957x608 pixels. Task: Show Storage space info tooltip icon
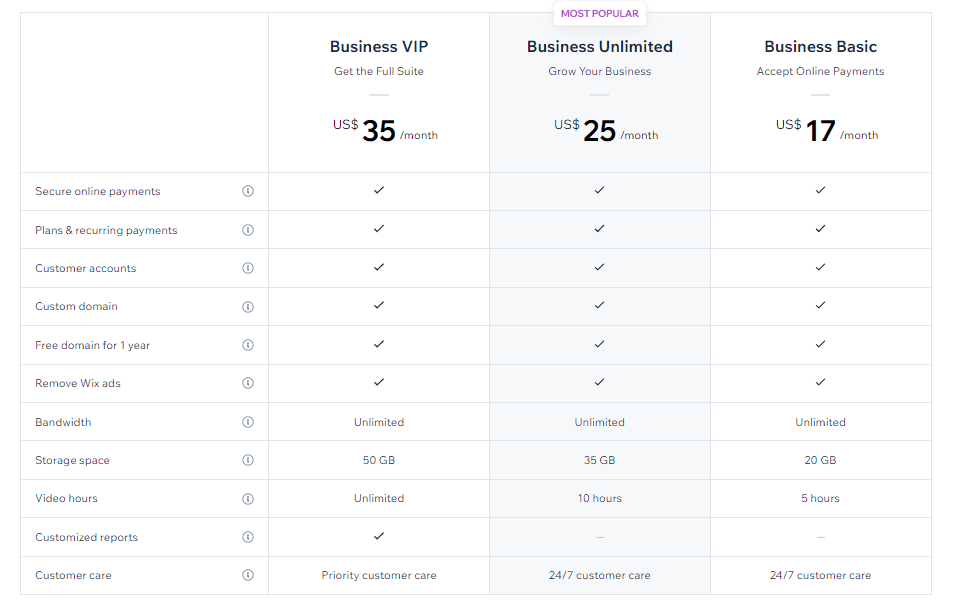pyautogui.click(x=248, y=460)
